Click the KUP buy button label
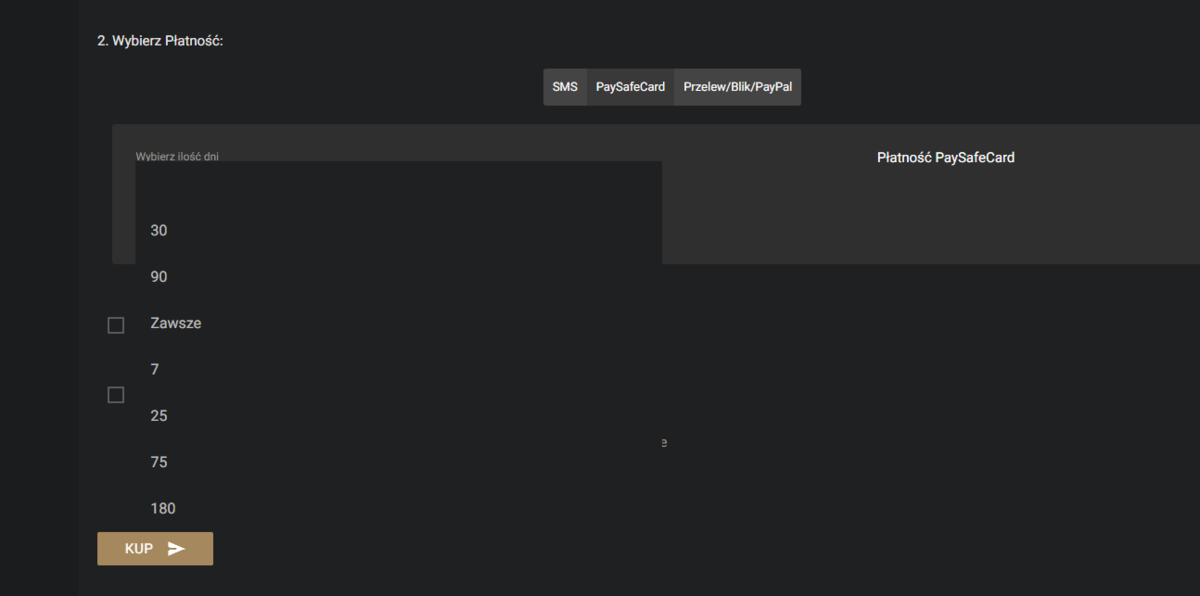 click(139, 549)
